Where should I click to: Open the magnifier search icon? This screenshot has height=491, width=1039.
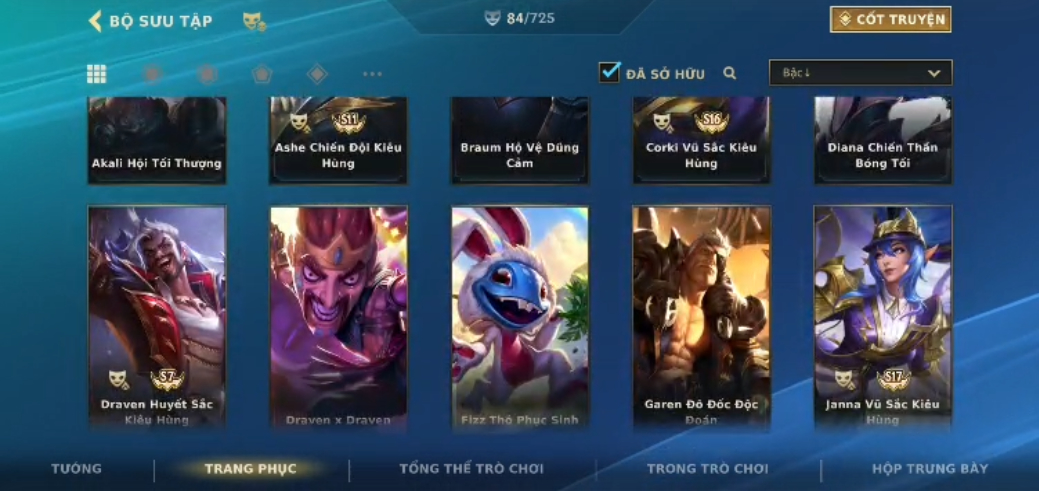point(730,74)
